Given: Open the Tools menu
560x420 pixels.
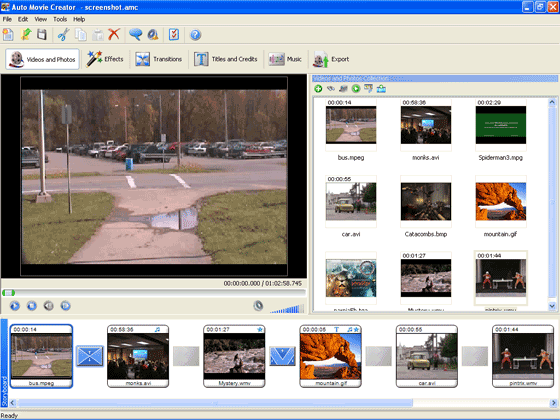Looking at the screenshot, I should (x=60, y=19).
